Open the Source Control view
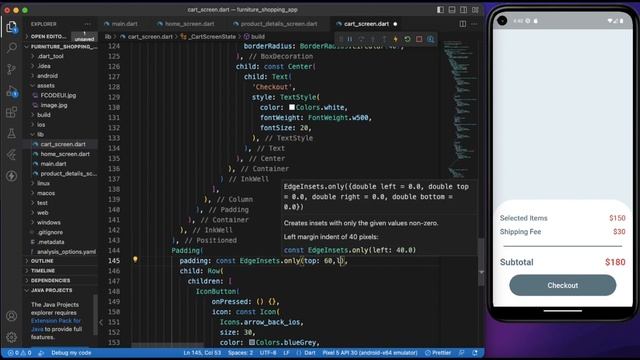The image size is (640, 360). (x=11, y=69)
